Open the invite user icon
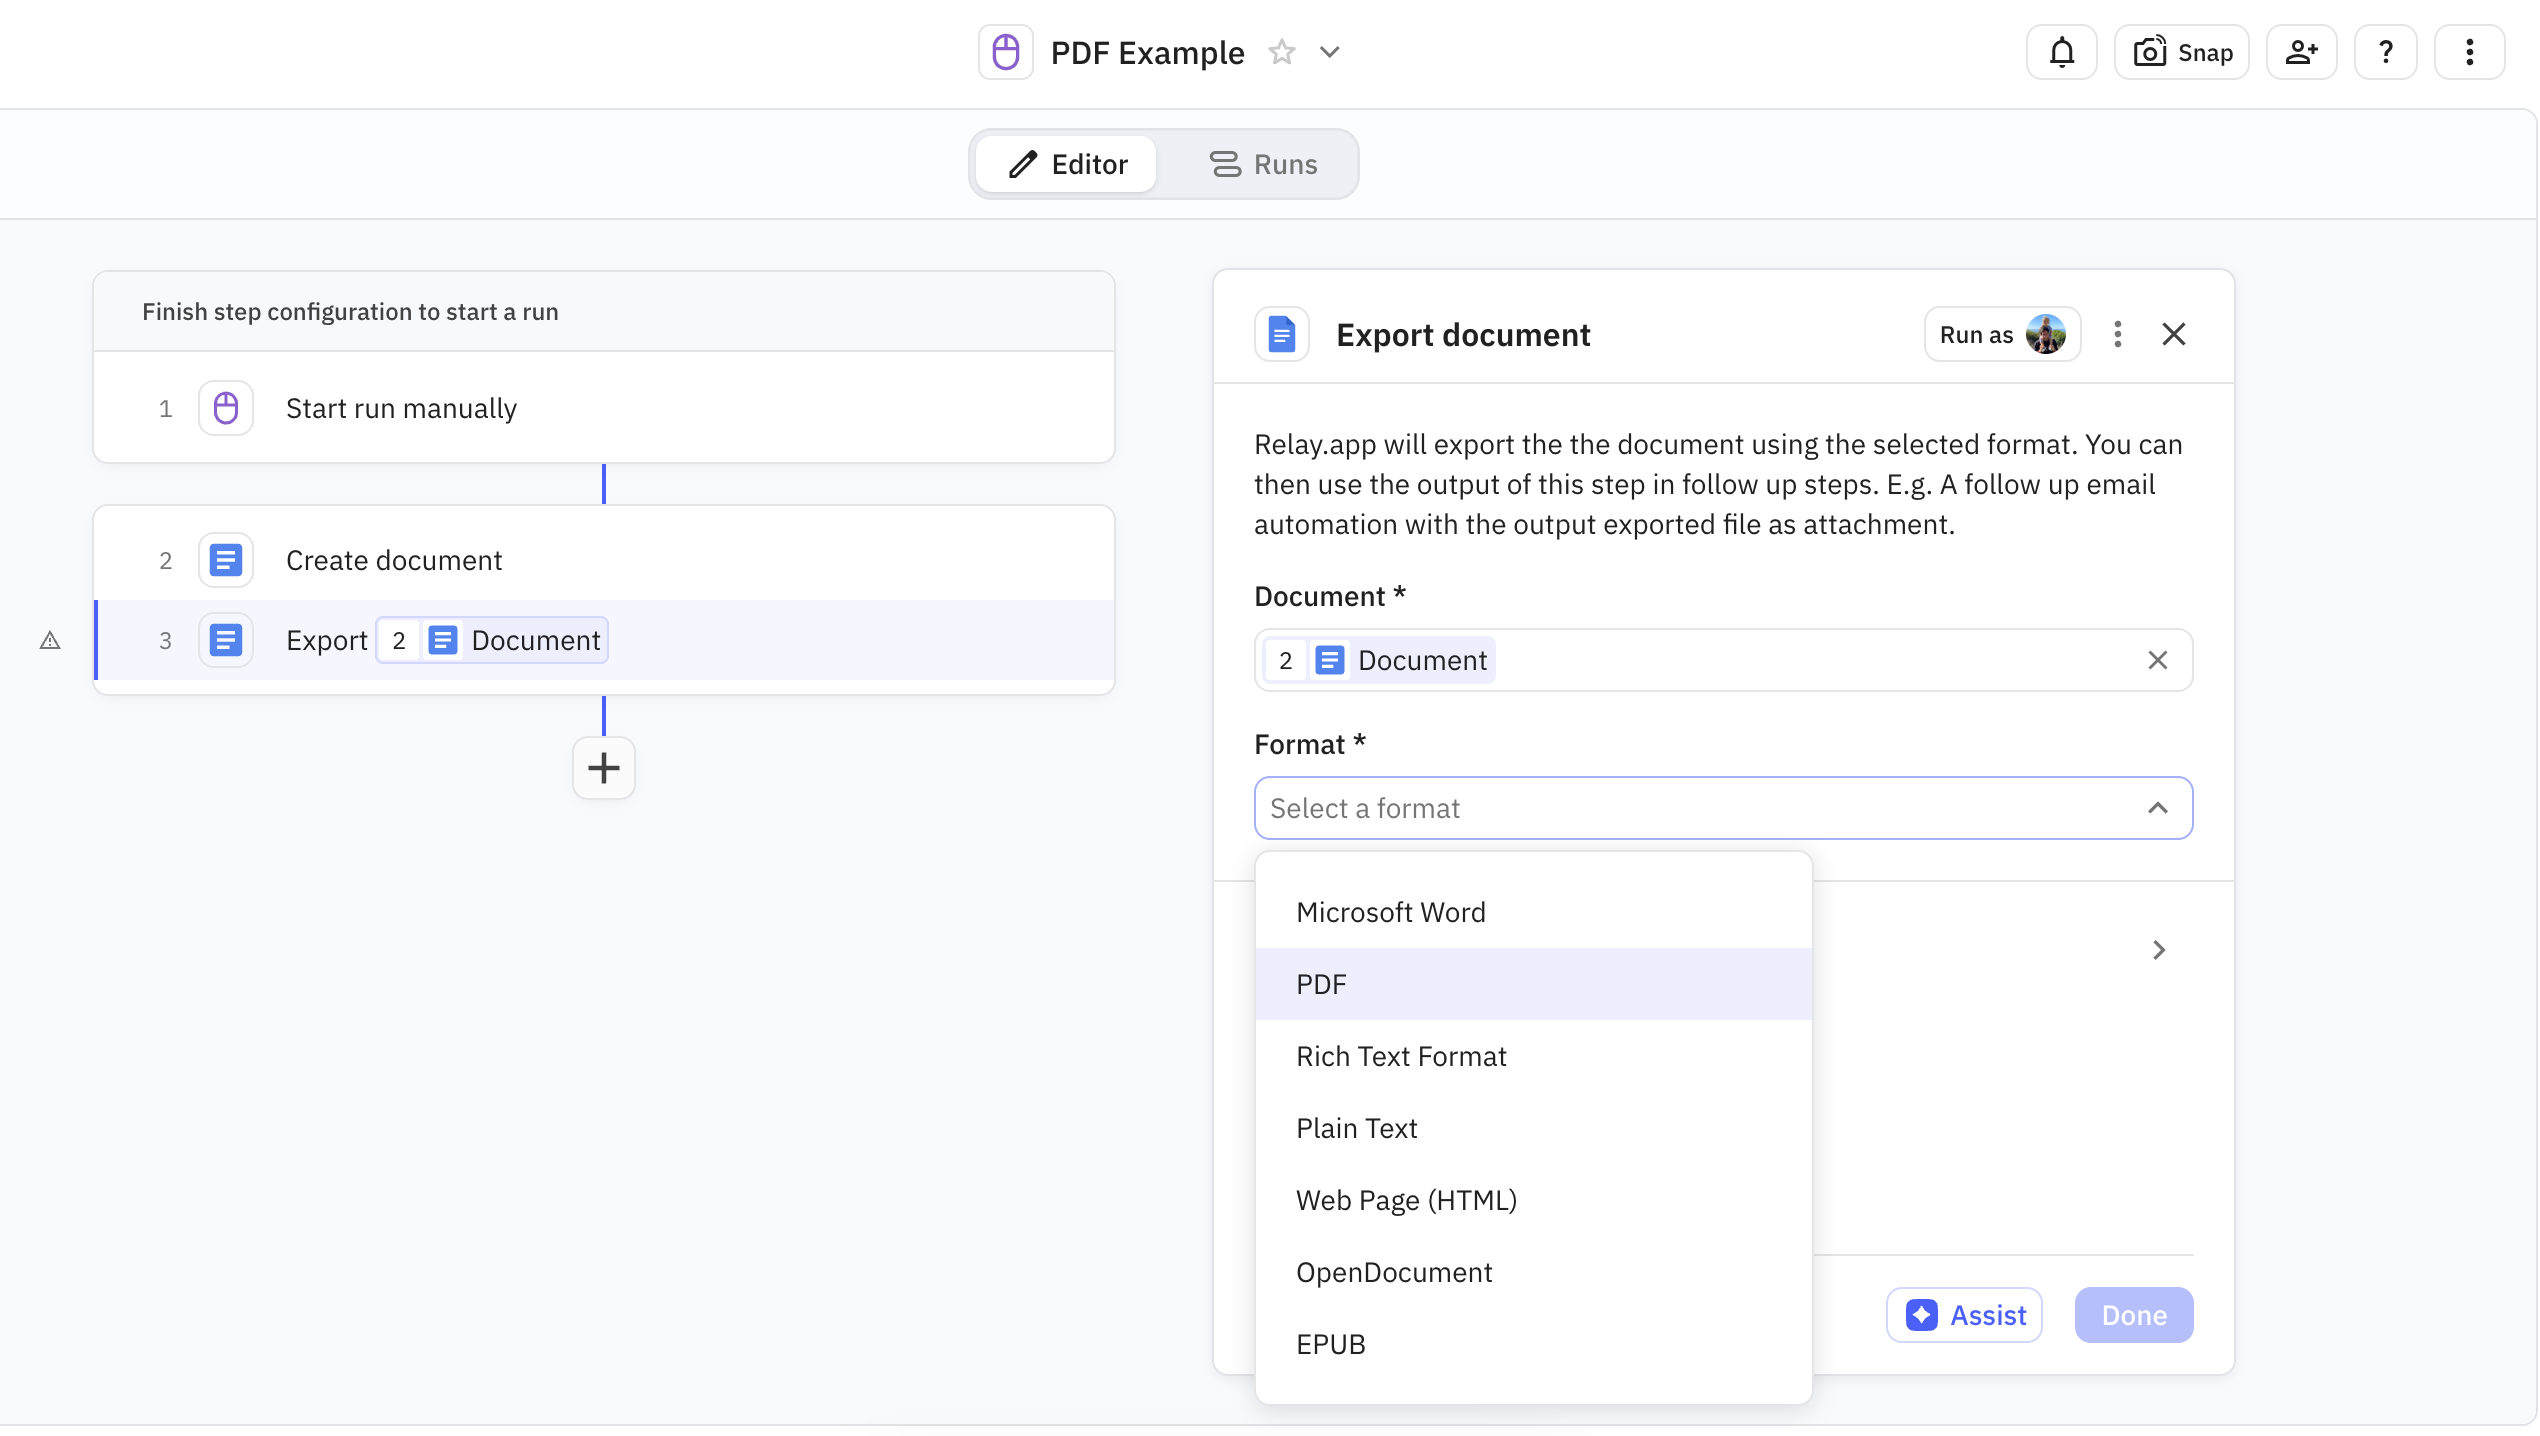This screenshot has width=2540, height=1436. coord(2301,52)
